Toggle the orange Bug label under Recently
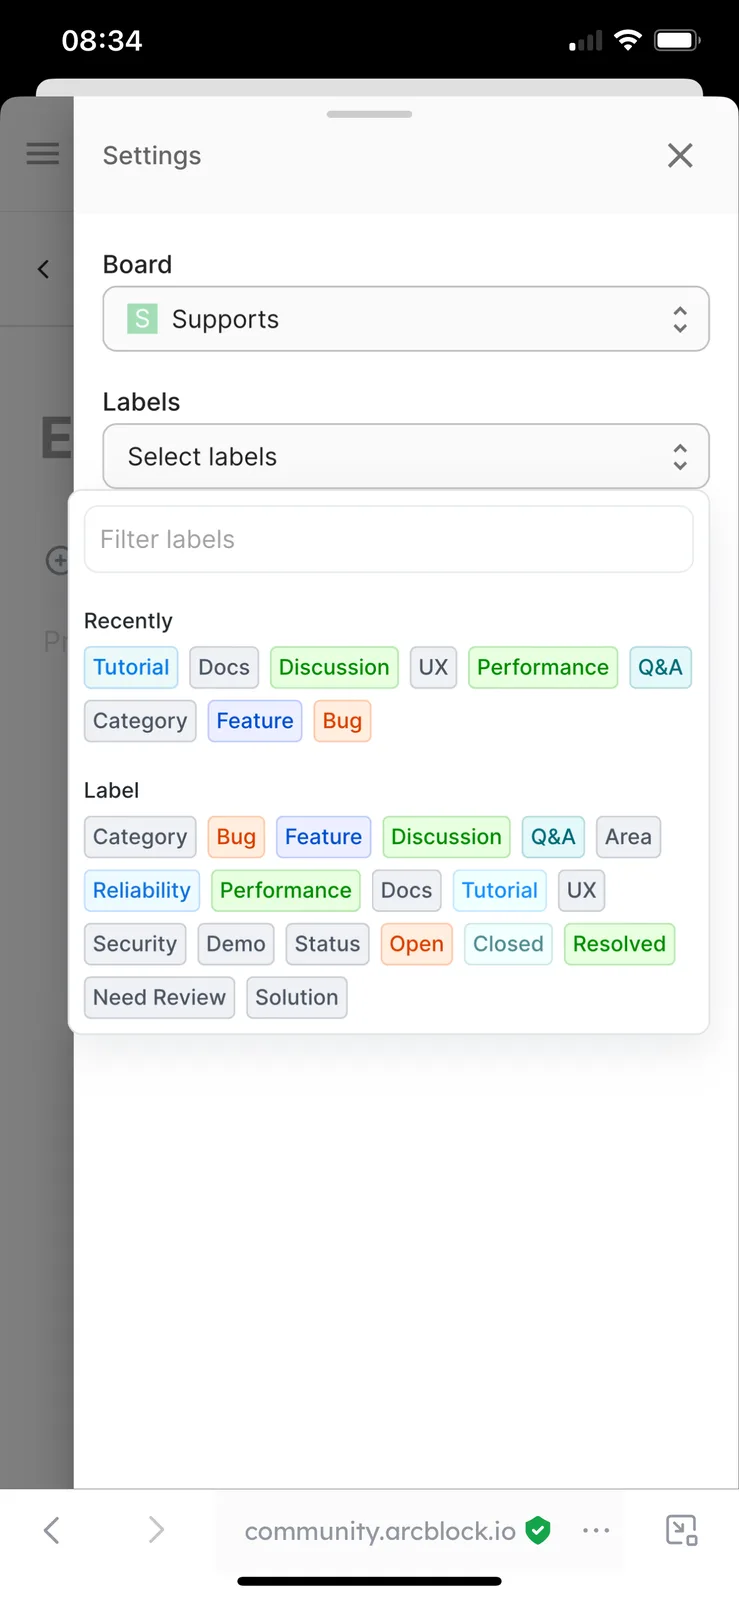Screen dimensions: 739x1600 point(342,721)
